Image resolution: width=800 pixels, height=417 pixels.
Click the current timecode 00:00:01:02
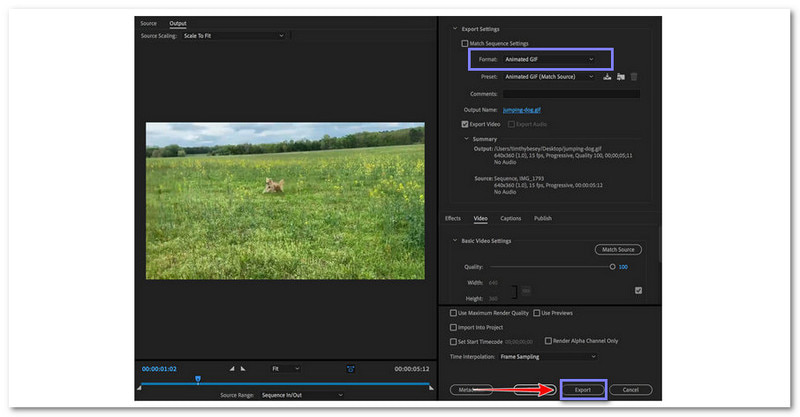(159, 369)
